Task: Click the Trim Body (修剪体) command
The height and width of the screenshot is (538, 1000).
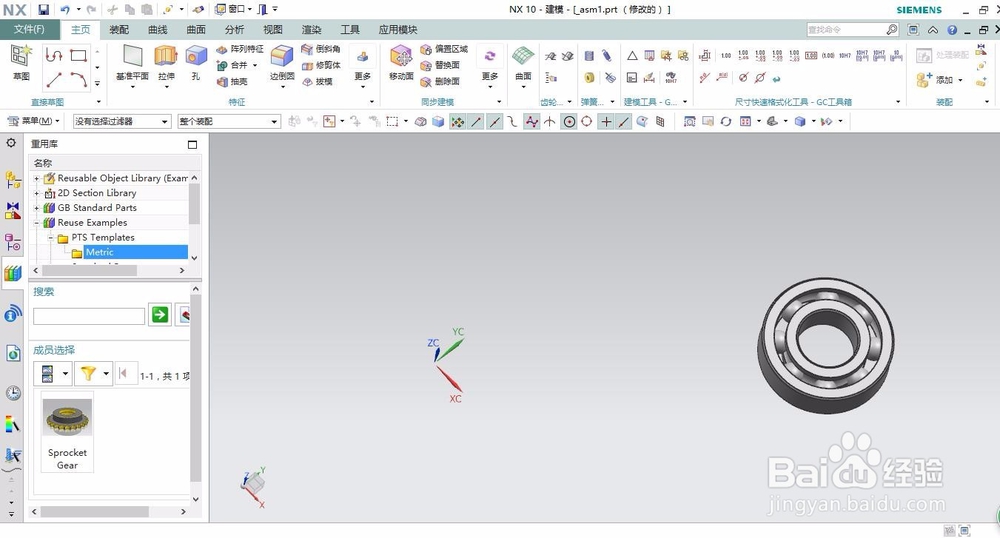Action: (321, 65)
